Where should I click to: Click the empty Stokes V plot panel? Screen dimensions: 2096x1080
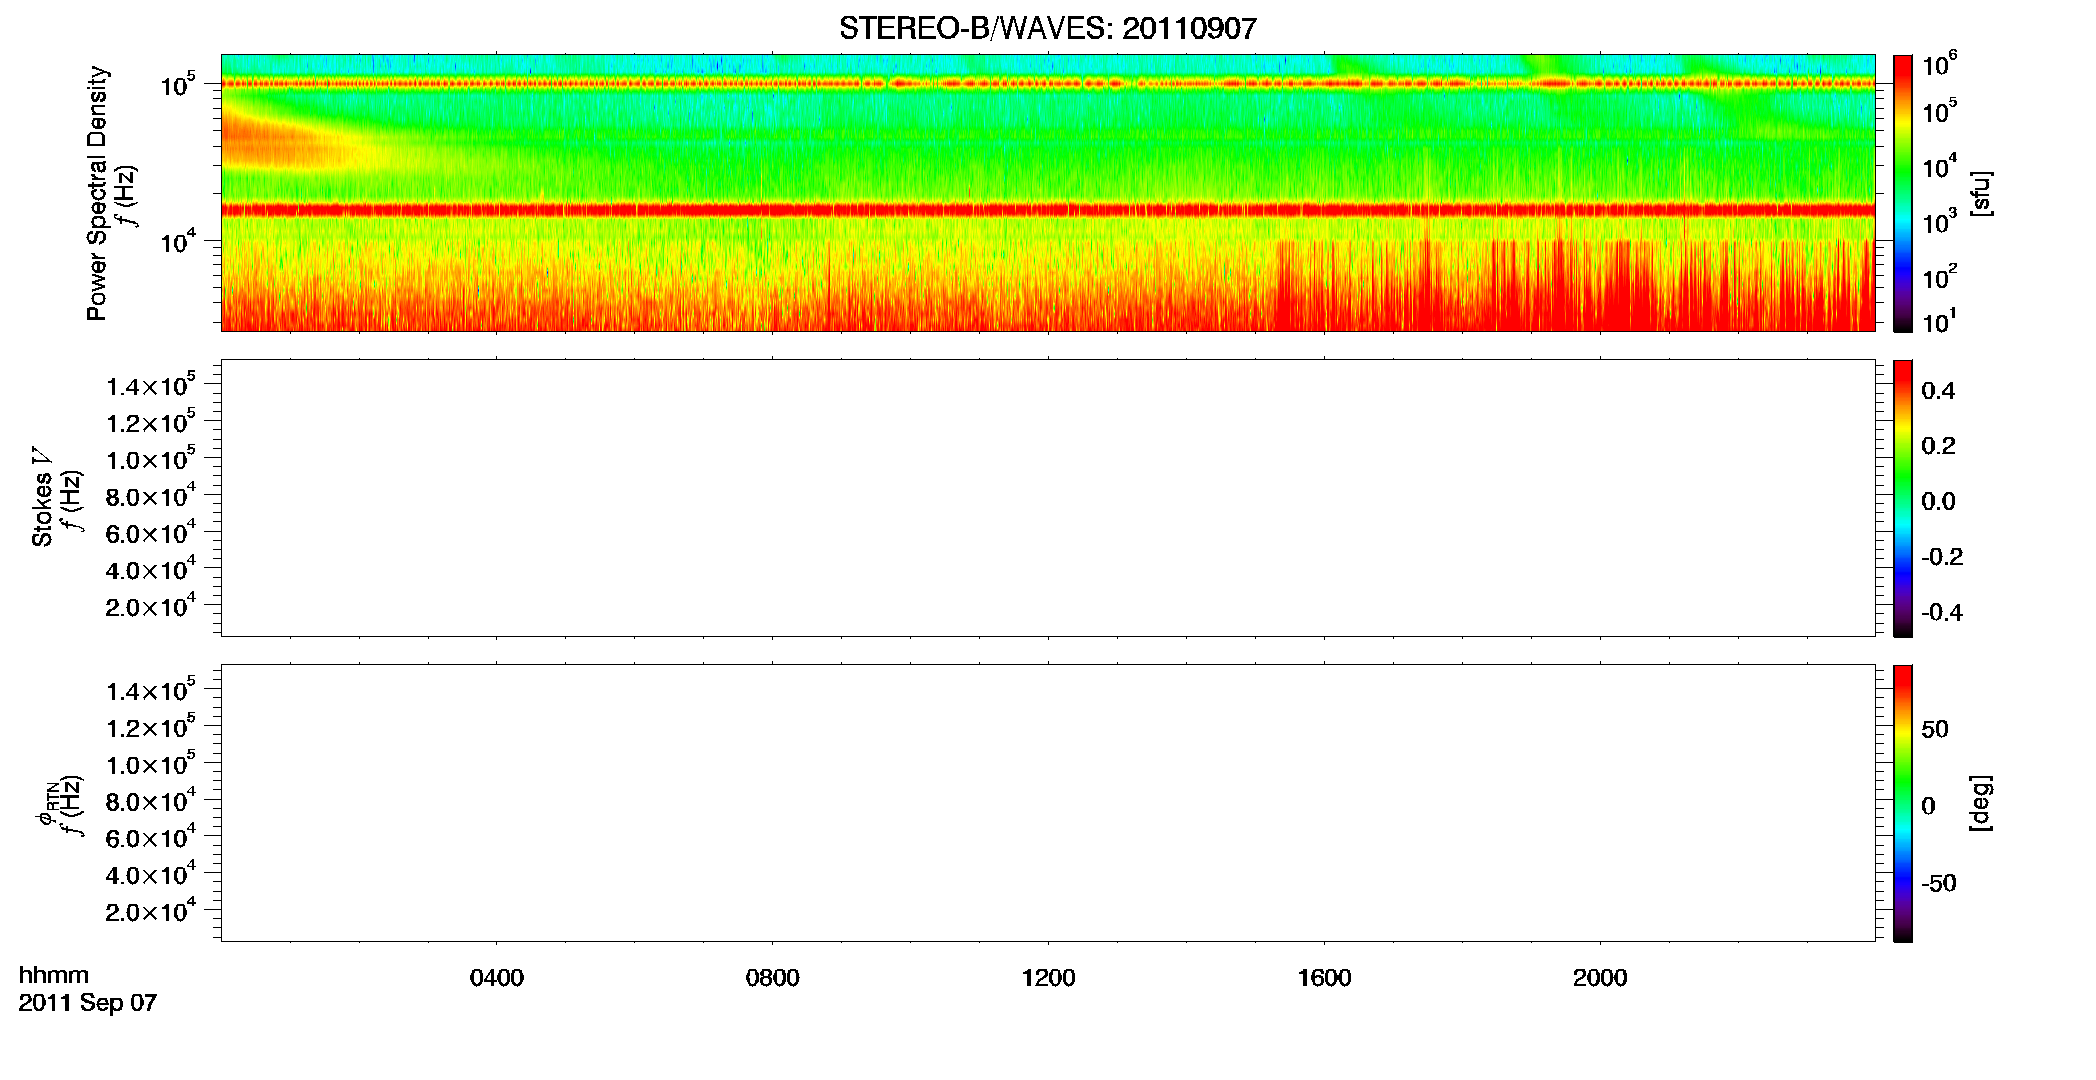pyautogui.click(x=1047, y=498)
